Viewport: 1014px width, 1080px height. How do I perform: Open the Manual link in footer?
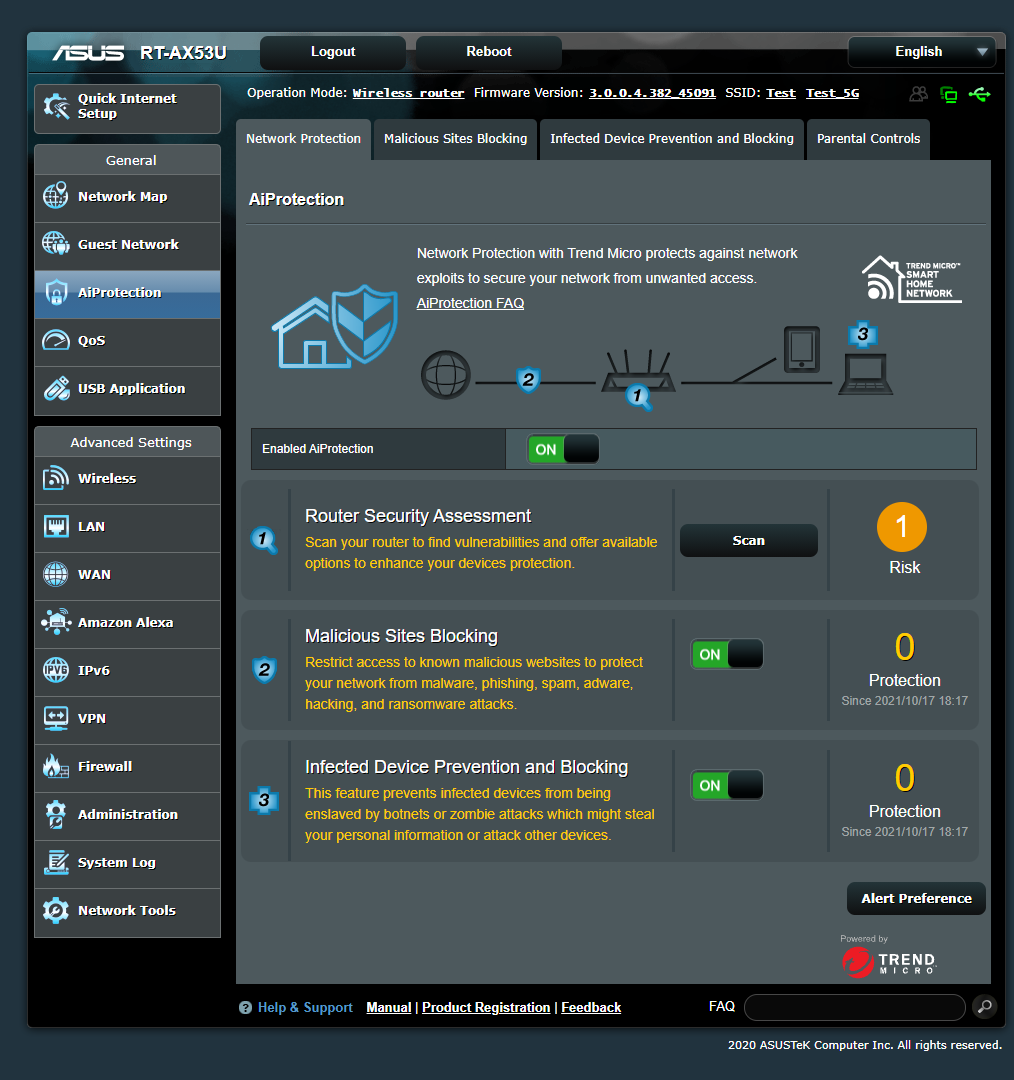pos(389,1008)
